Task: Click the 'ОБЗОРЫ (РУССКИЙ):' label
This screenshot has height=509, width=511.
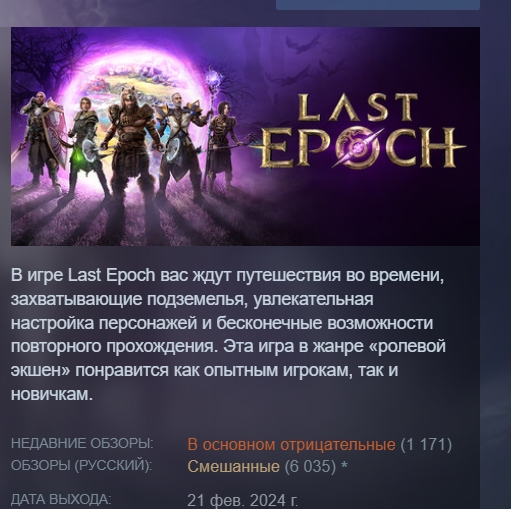Action: [81, 465]
